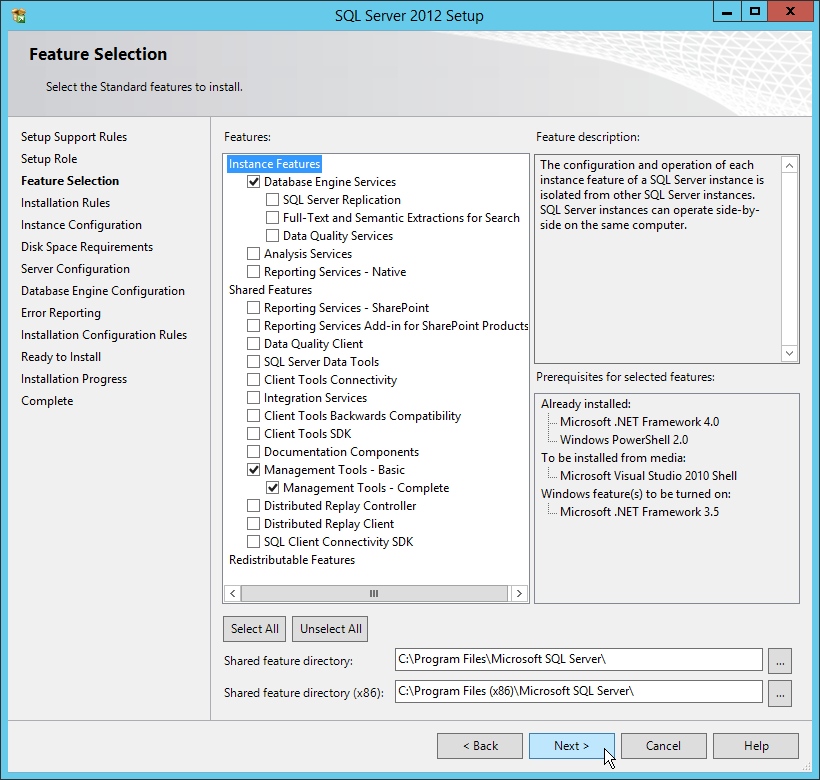Check Documentation Components
Screen dimensions: 820x780
253,452
